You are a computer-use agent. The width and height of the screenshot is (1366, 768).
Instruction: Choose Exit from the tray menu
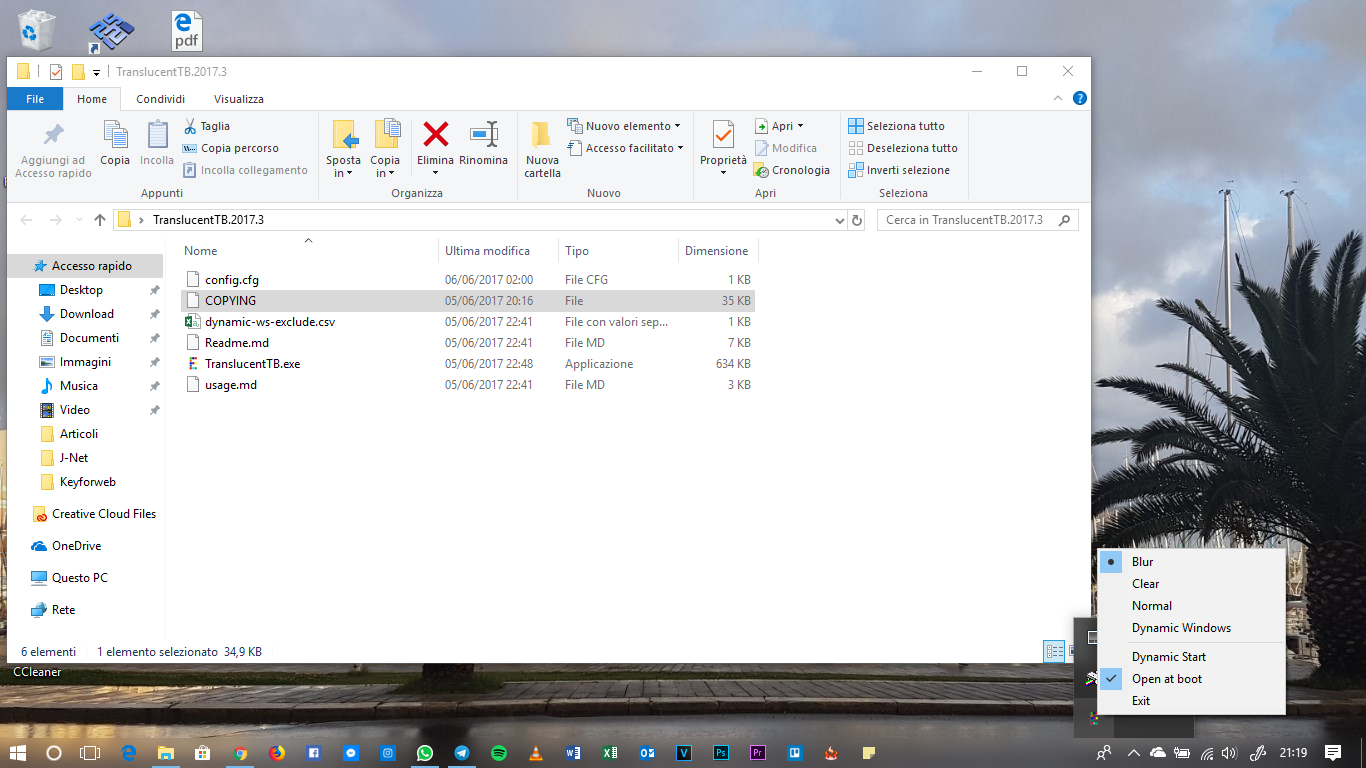(1141, 701)
